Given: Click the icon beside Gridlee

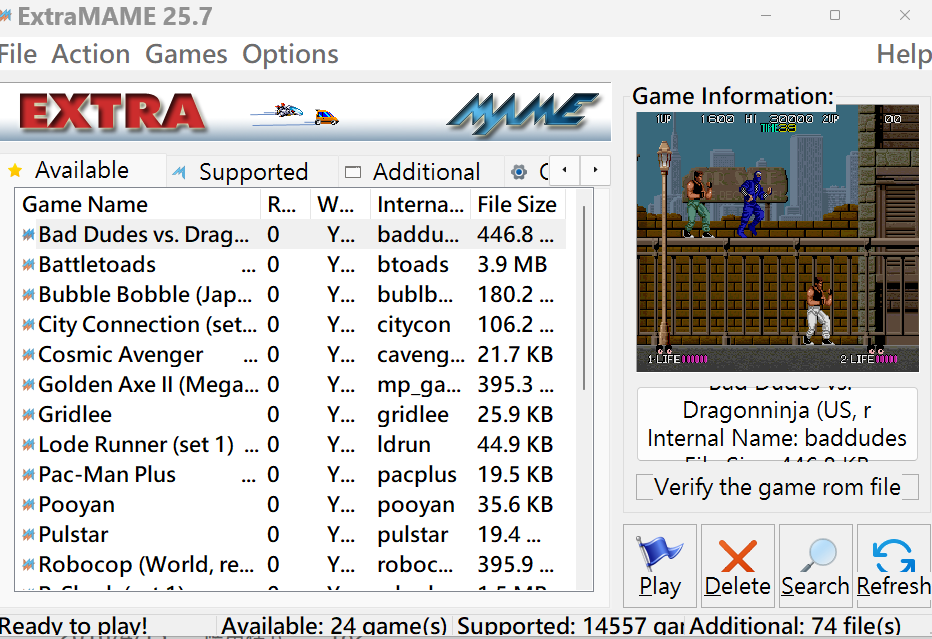Looking at the screenshot, I should pos(28,414).
